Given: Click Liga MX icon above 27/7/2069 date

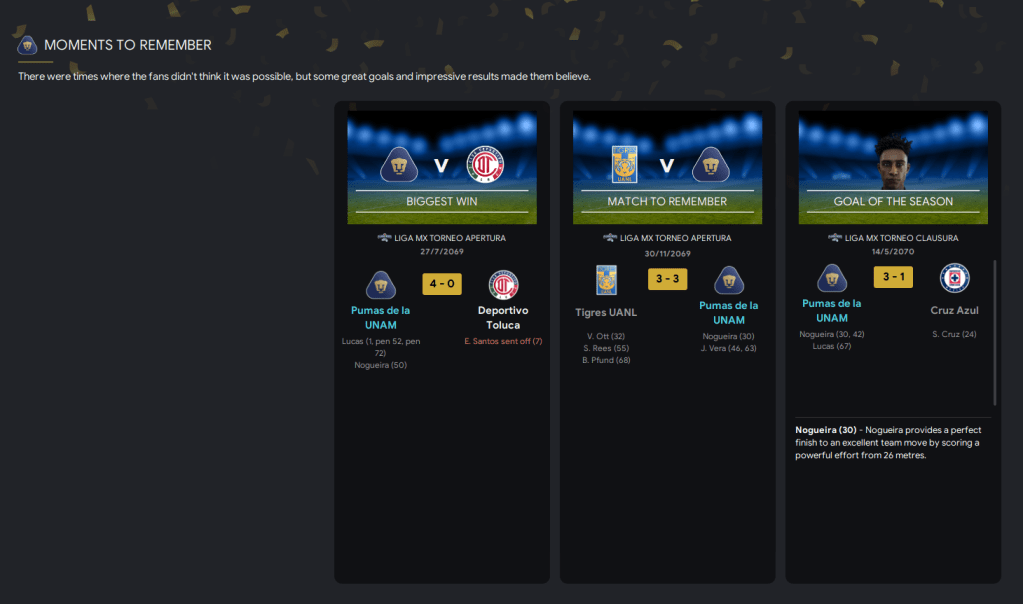Looking at the screenshot, I should [x=384, y=238].
